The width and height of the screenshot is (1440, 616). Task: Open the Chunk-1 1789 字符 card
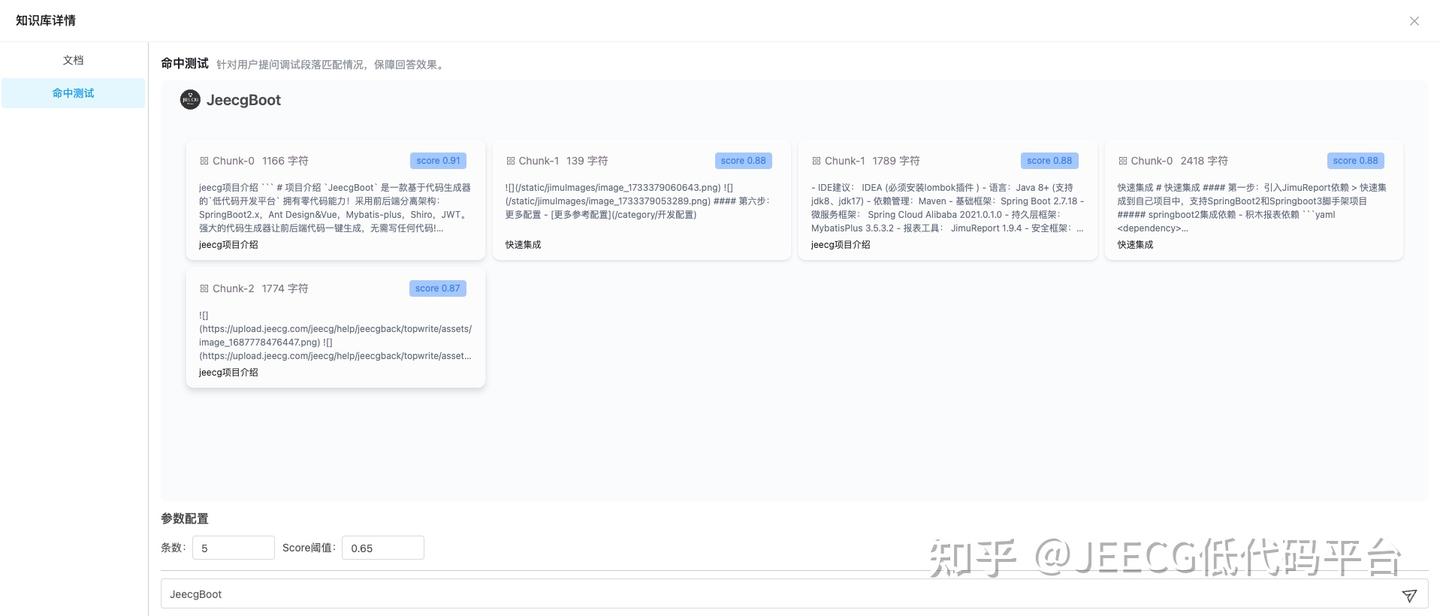[947, 200]
